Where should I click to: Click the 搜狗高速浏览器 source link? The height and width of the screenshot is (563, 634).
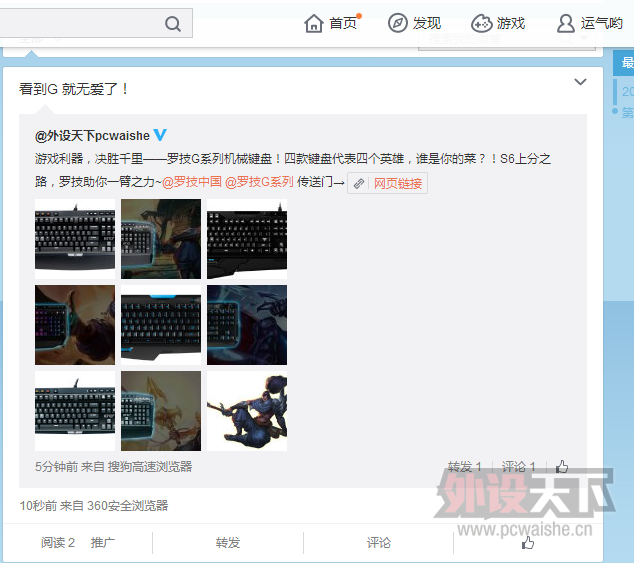(150, 467)
